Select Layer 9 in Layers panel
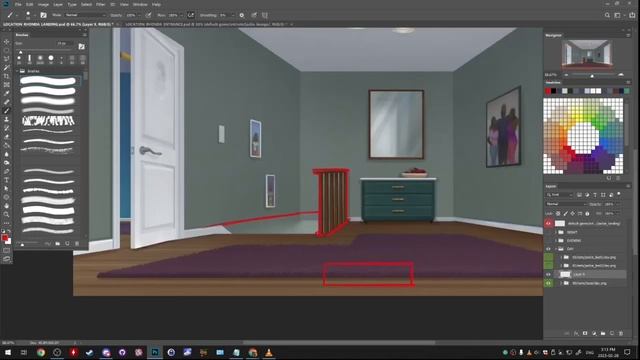Viewport: 640px width, 360px height. [x=590, y=274]
